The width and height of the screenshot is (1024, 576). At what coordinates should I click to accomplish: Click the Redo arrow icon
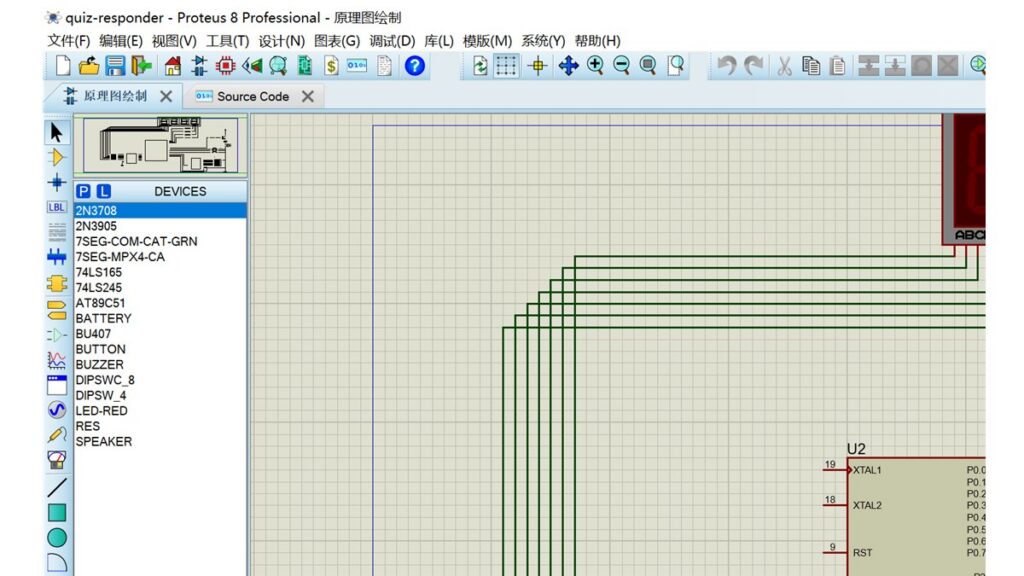tap(754, 66)
